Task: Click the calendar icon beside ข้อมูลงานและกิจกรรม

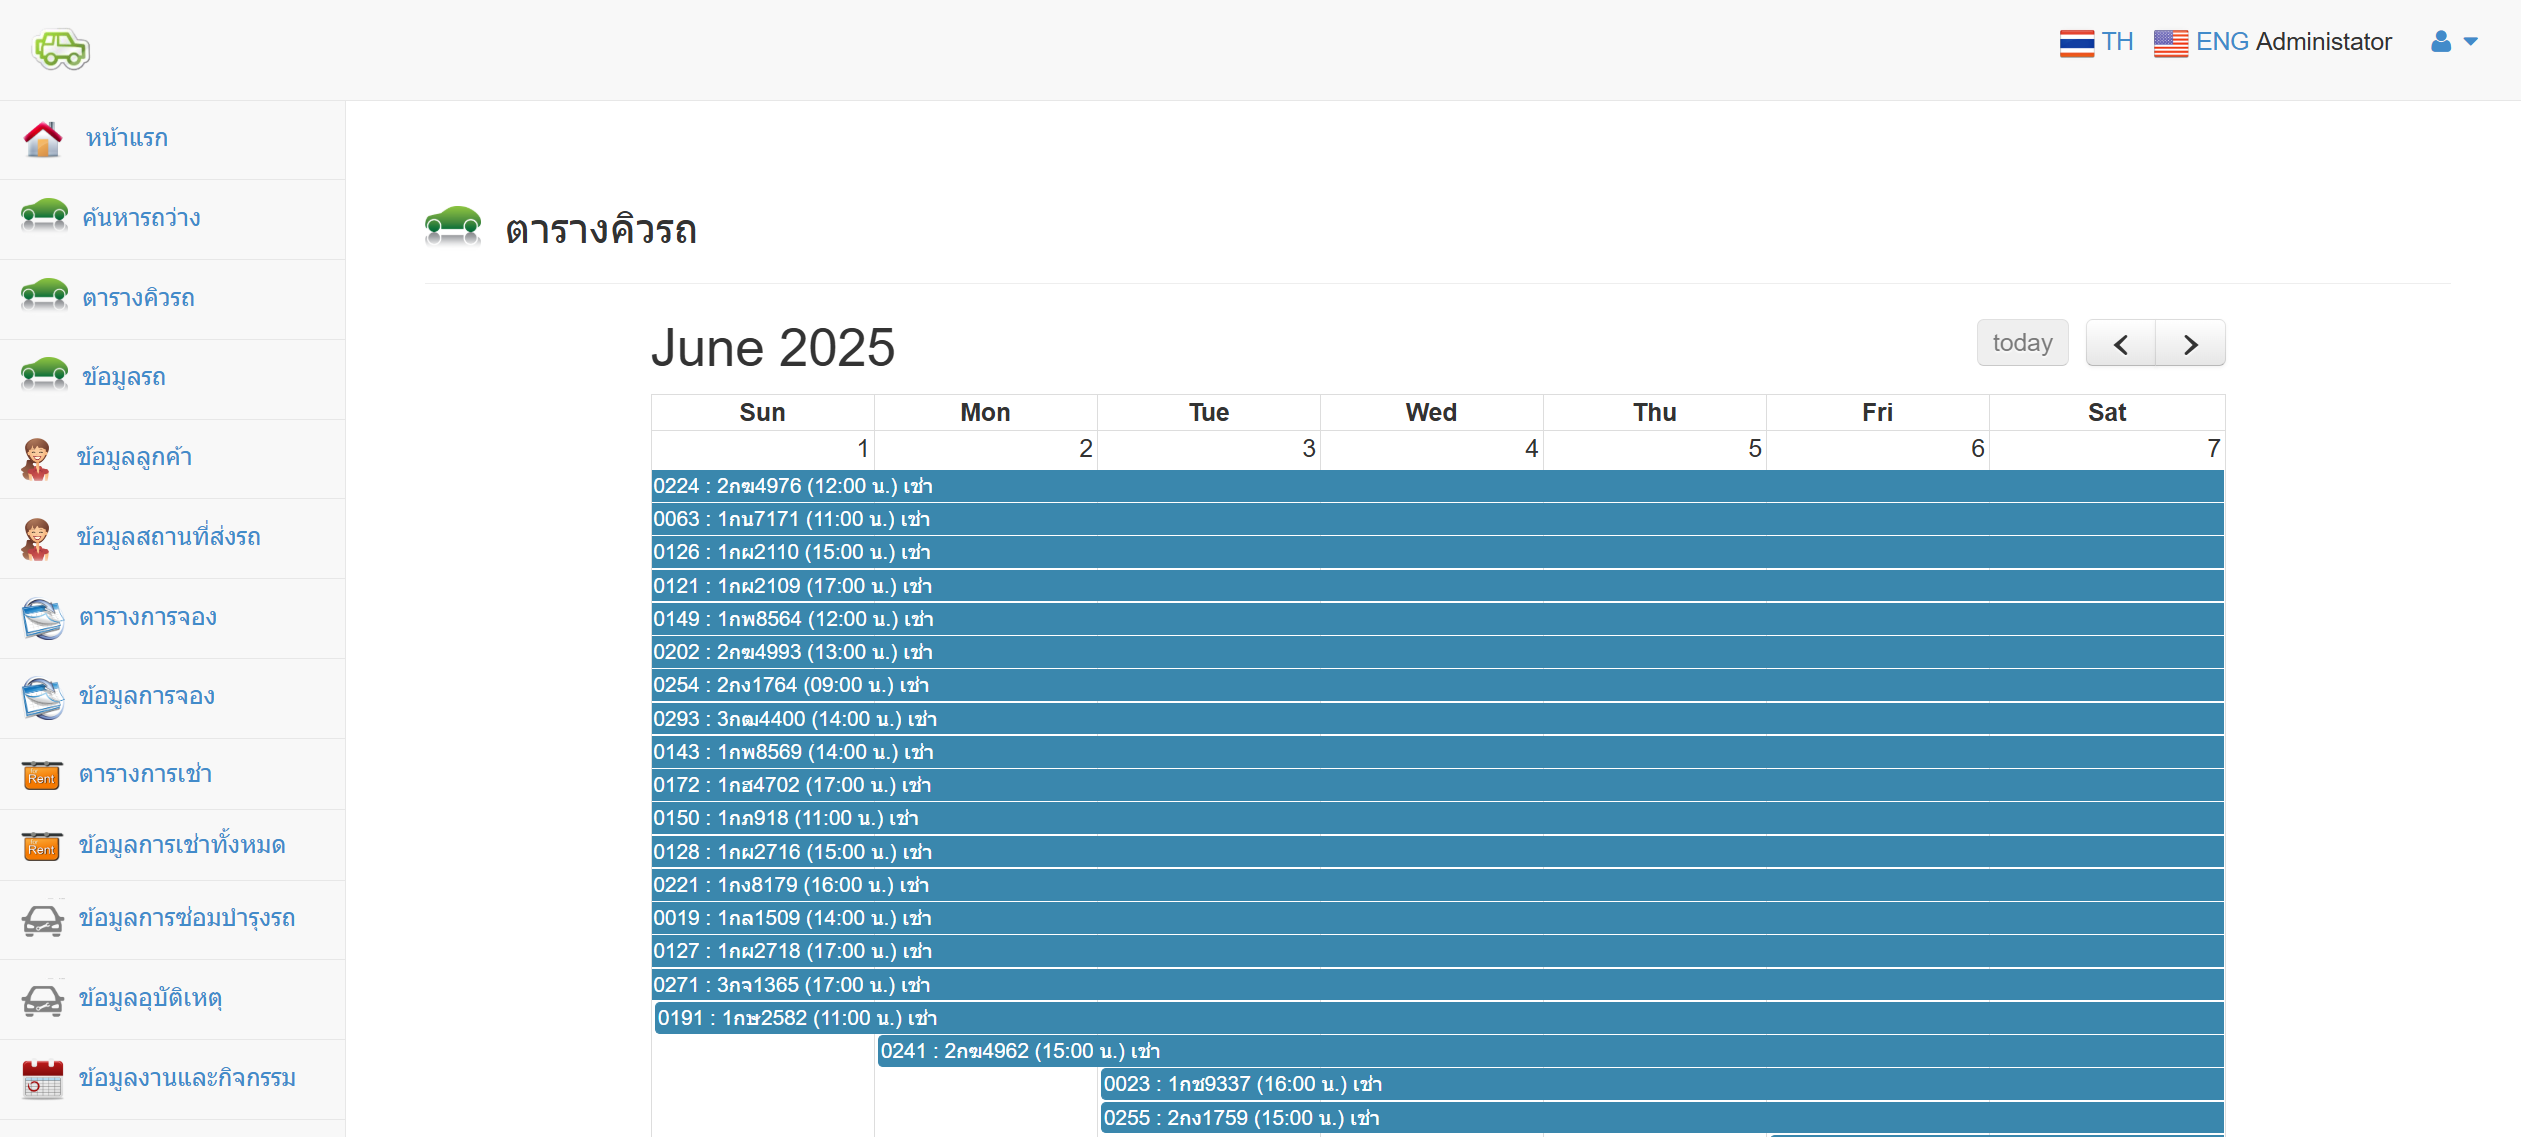Action: click(x=42, y=1079)
